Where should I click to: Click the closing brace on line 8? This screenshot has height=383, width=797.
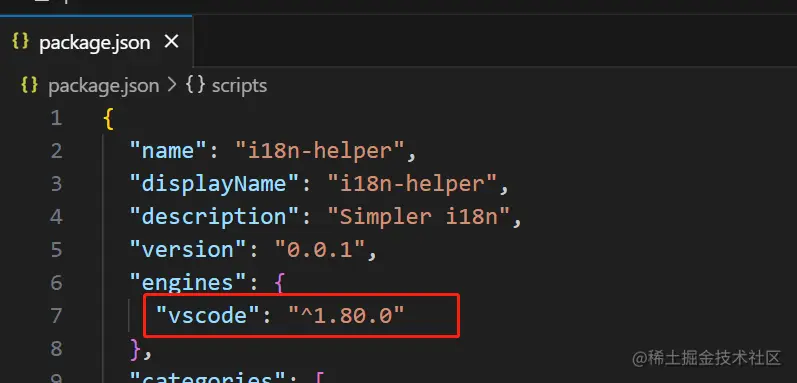point(135,348)
